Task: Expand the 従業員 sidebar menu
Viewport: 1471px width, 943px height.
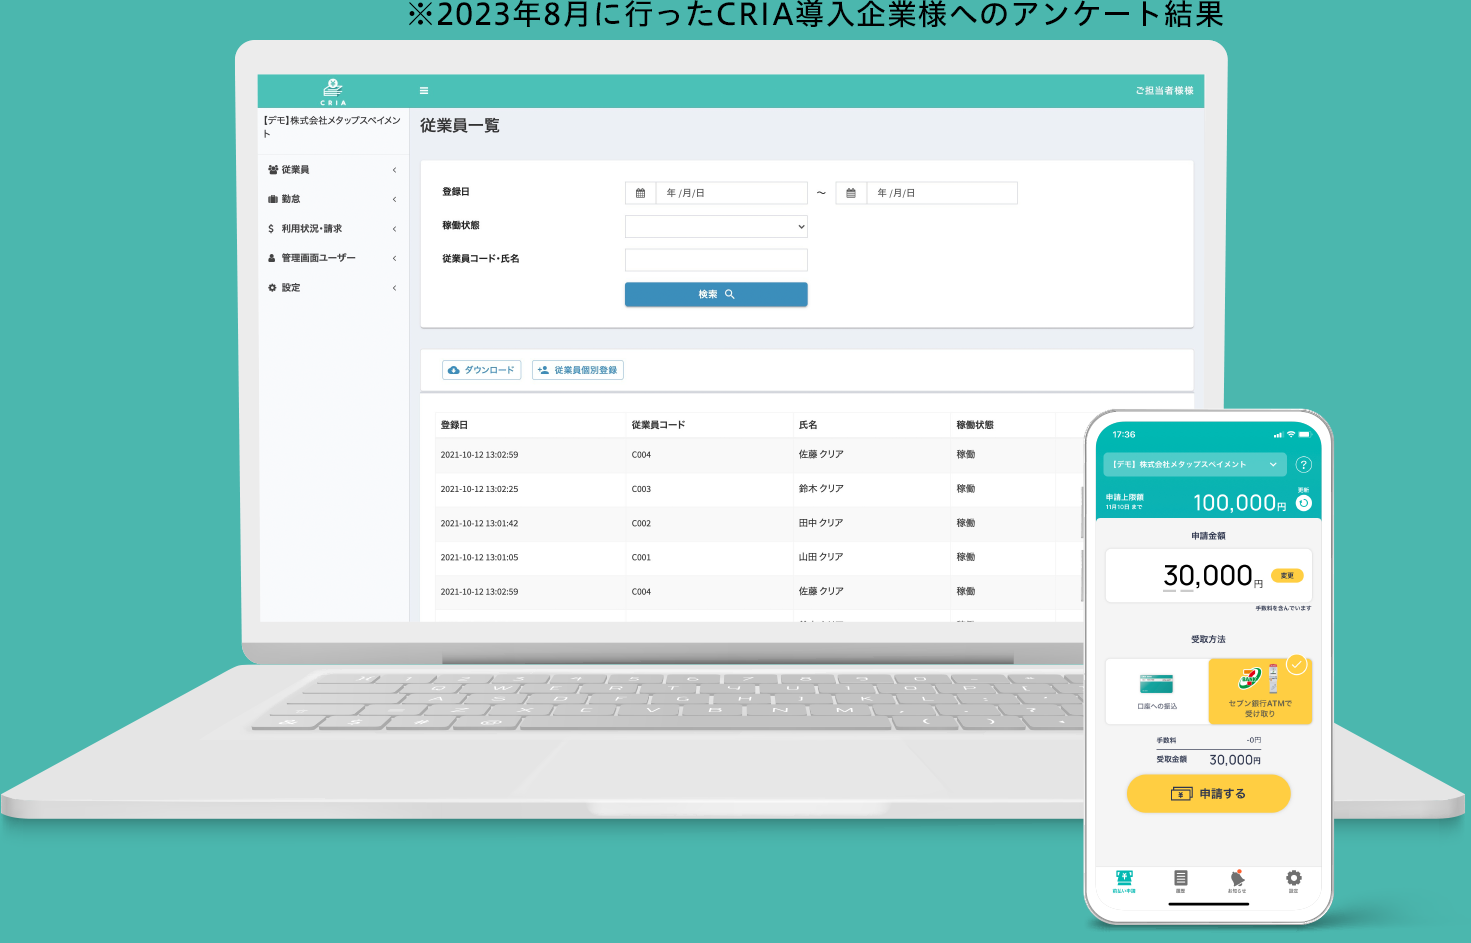Action: [x=333, y=170]
